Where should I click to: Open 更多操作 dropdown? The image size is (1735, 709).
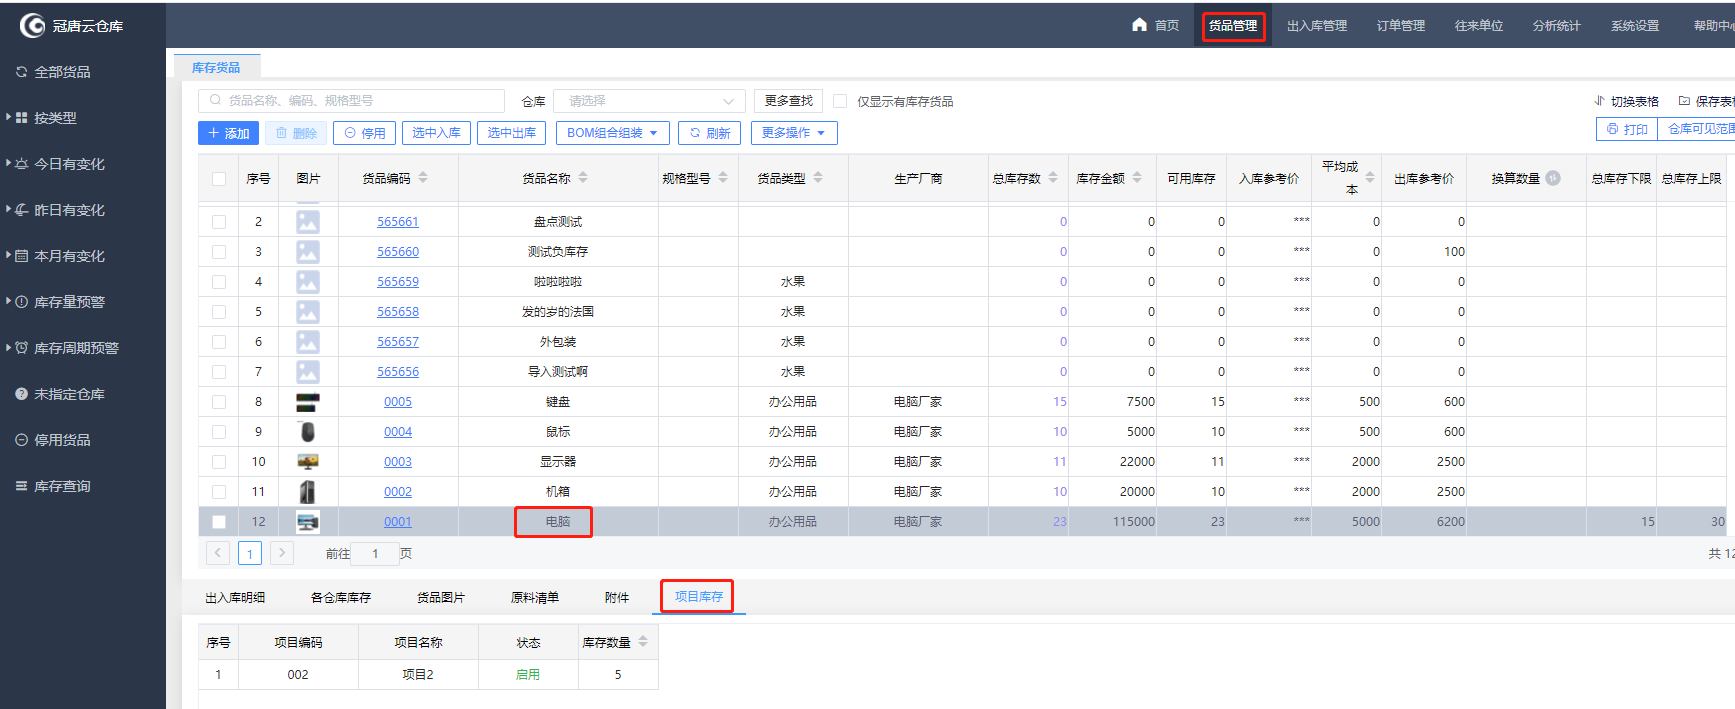click(794, 133)
